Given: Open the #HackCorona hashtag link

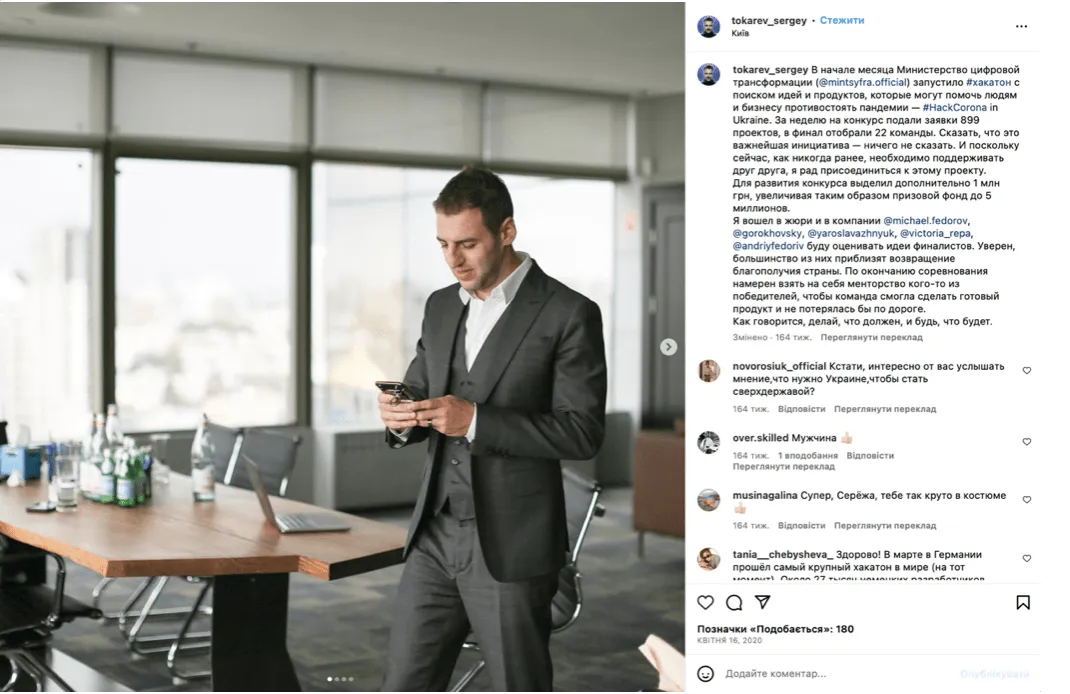Looking at the screenshot, I should [x=955, y=108].
